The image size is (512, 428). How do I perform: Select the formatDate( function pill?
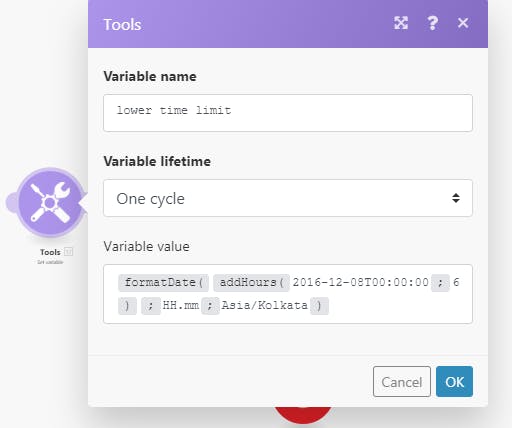coord(163,283)
